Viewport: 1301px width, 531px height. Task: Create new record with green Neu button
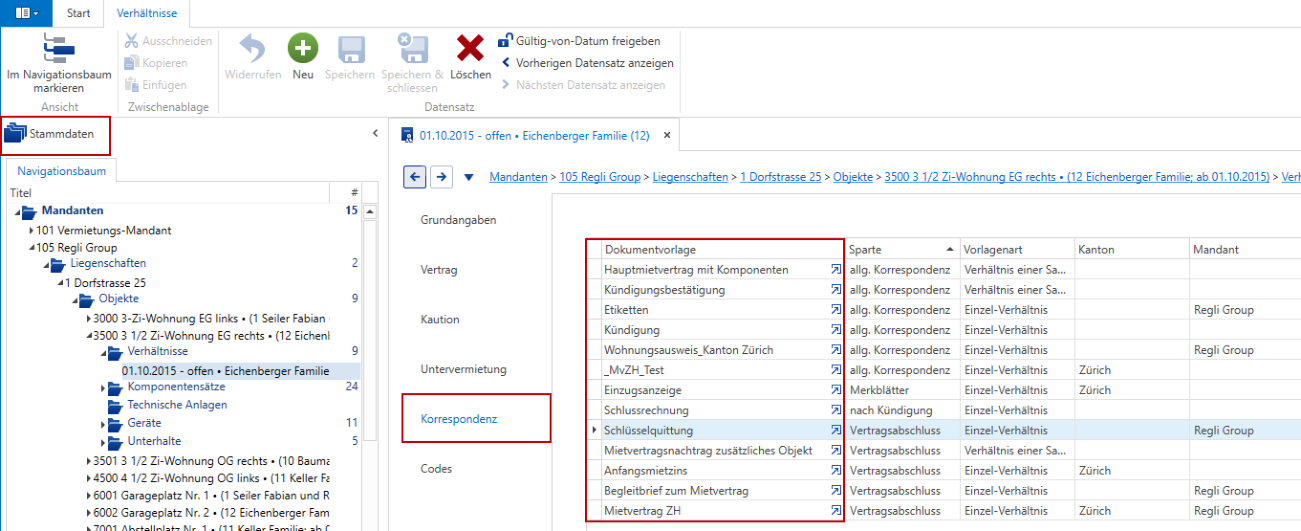(x=303, y=49)
